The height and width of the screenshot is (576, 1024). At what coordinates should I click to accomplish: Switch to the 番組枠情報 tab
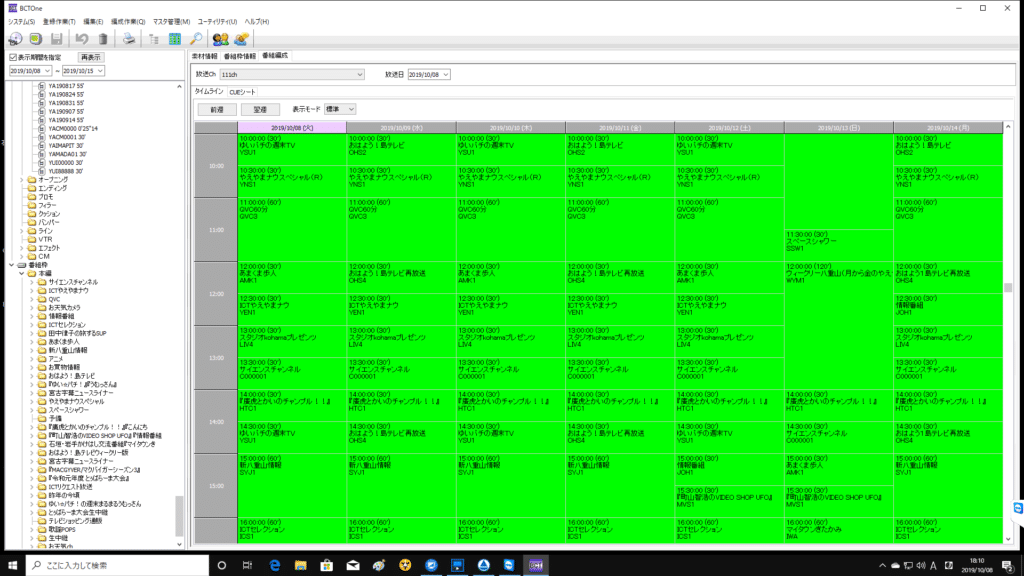pyautogui.click(x=240, y=56)
